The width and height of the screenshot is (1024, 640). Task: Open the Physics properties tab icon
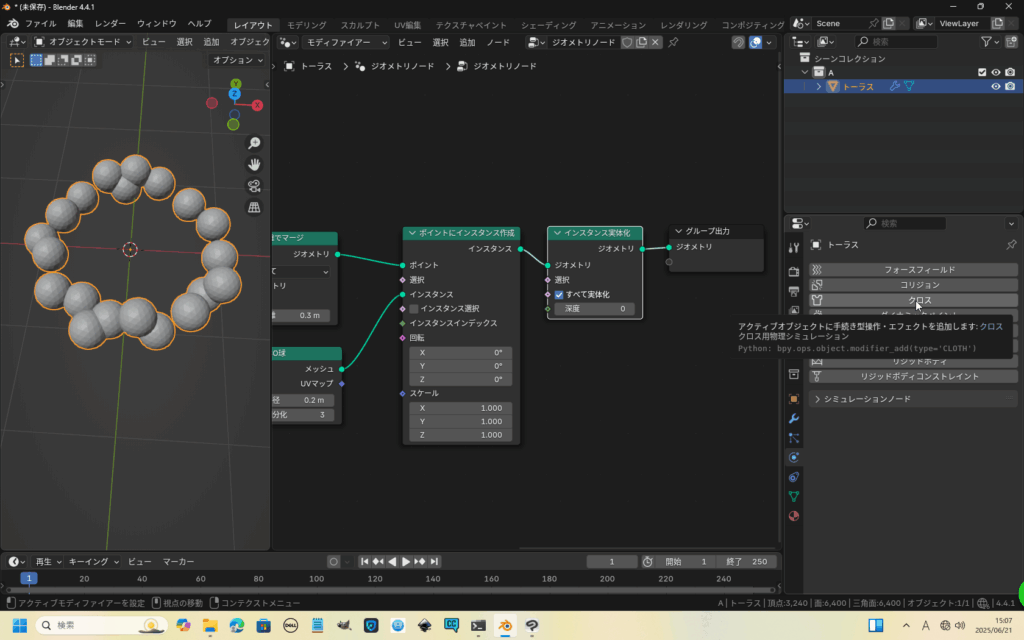[793, 458]
